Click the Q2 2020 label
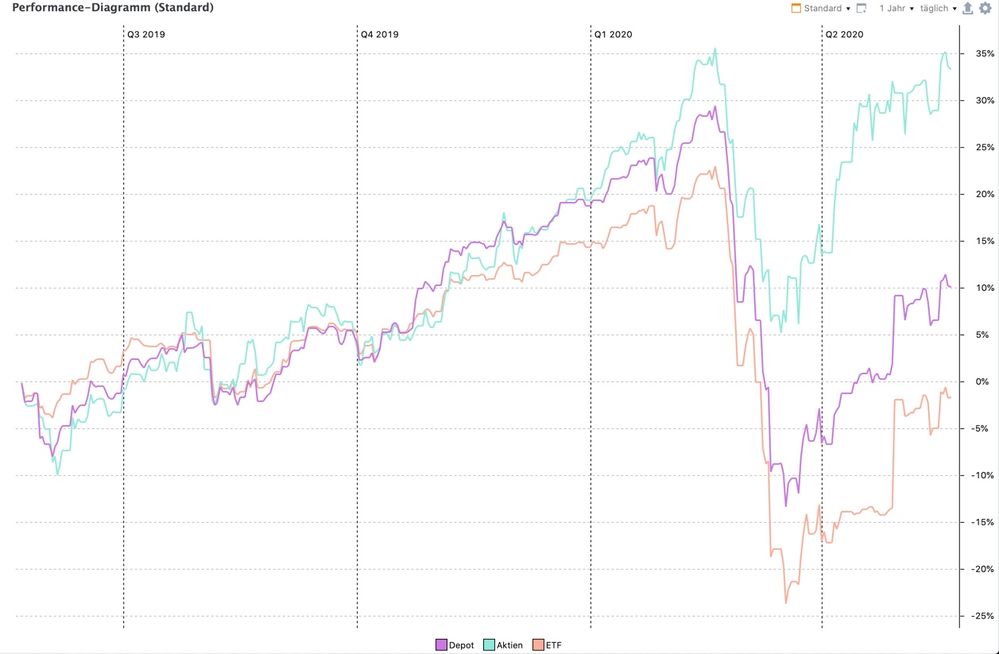The height and width of the screenshot is (654, 999). point(843,33)
